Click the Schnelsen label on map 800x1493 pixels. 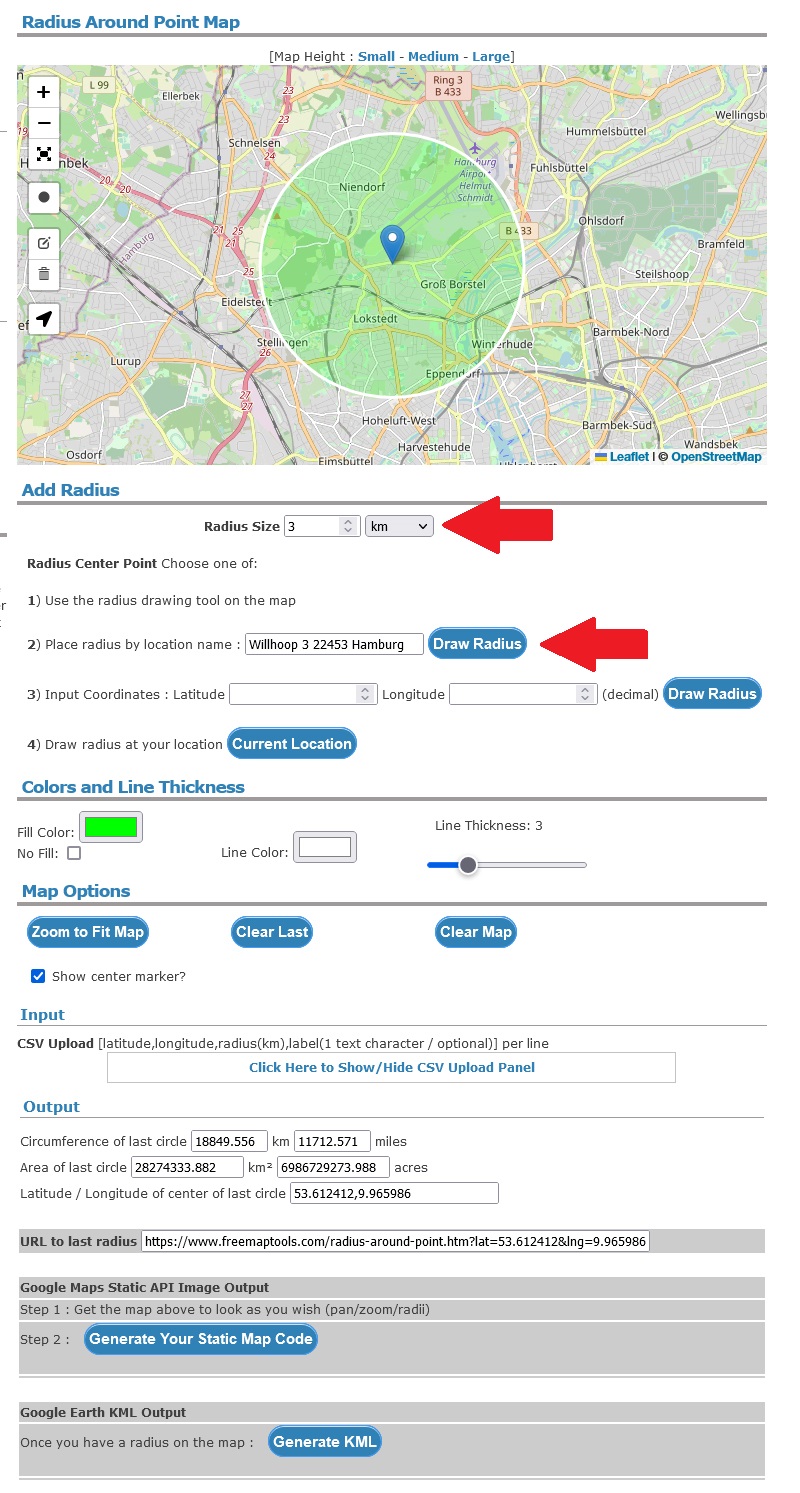point(254,143)
